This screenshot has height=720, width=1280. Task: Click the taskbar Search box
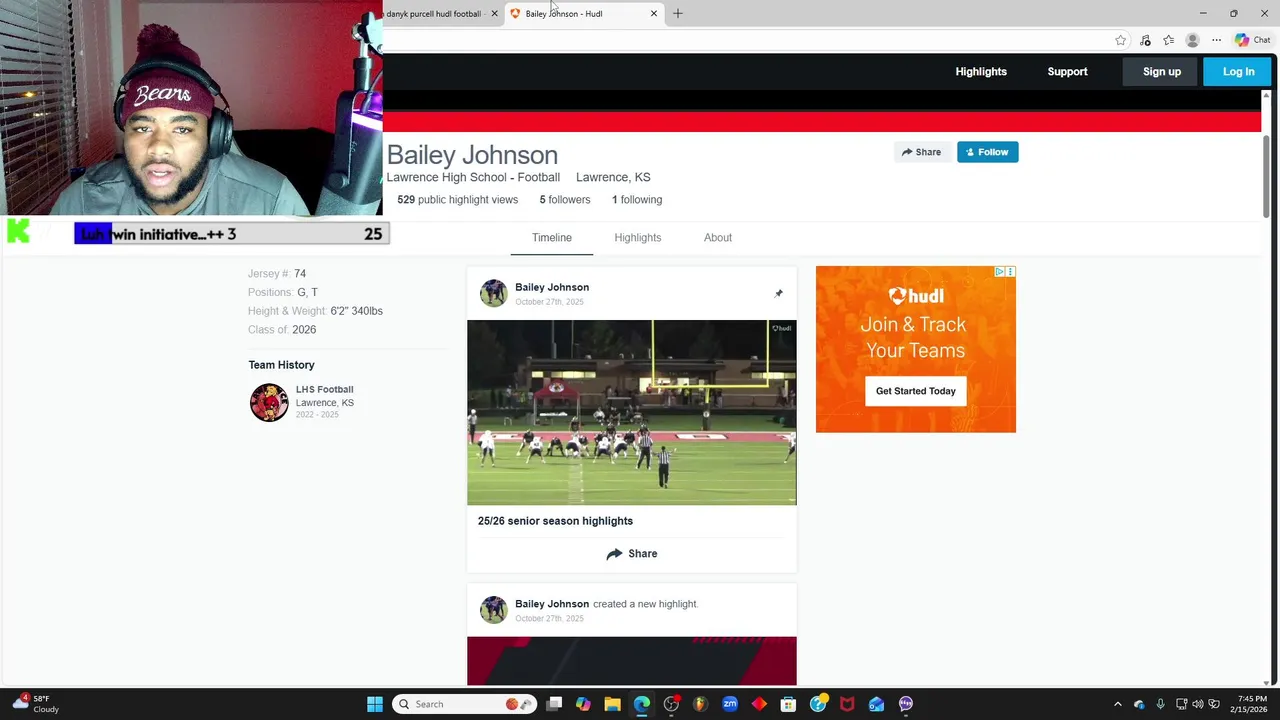point(464,704)
